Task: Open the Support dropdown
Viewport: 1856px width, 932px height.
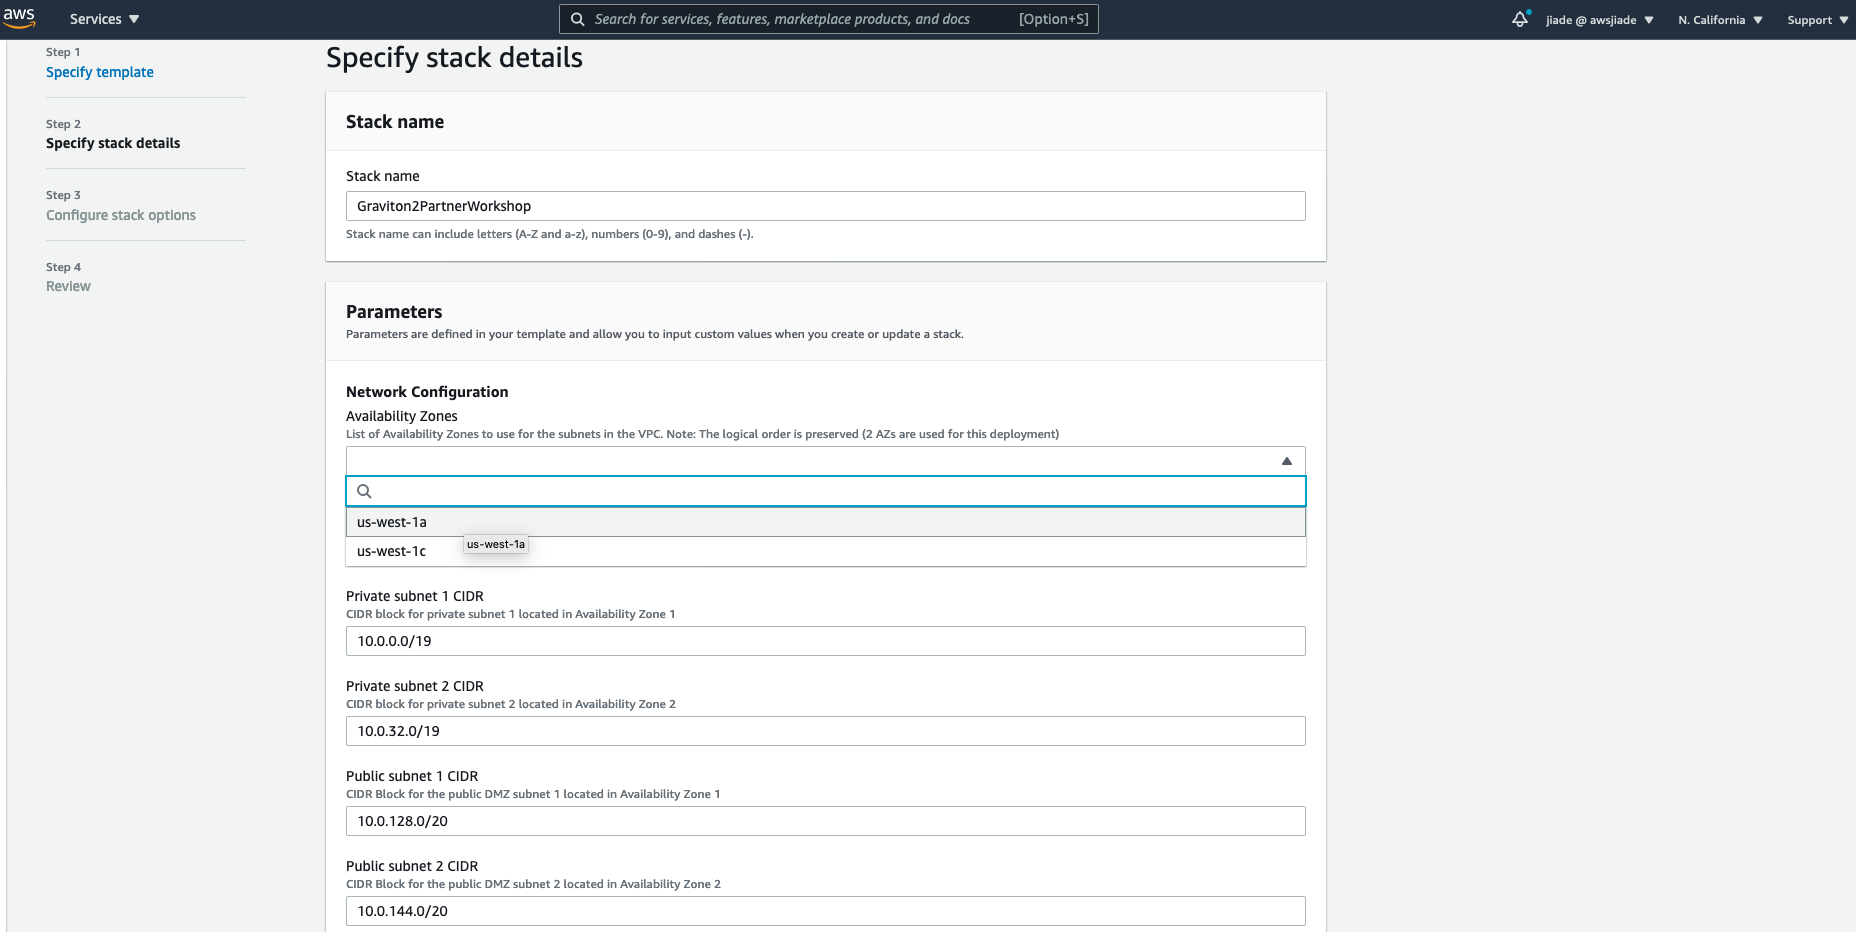Action: click(x=1816, y=19)
